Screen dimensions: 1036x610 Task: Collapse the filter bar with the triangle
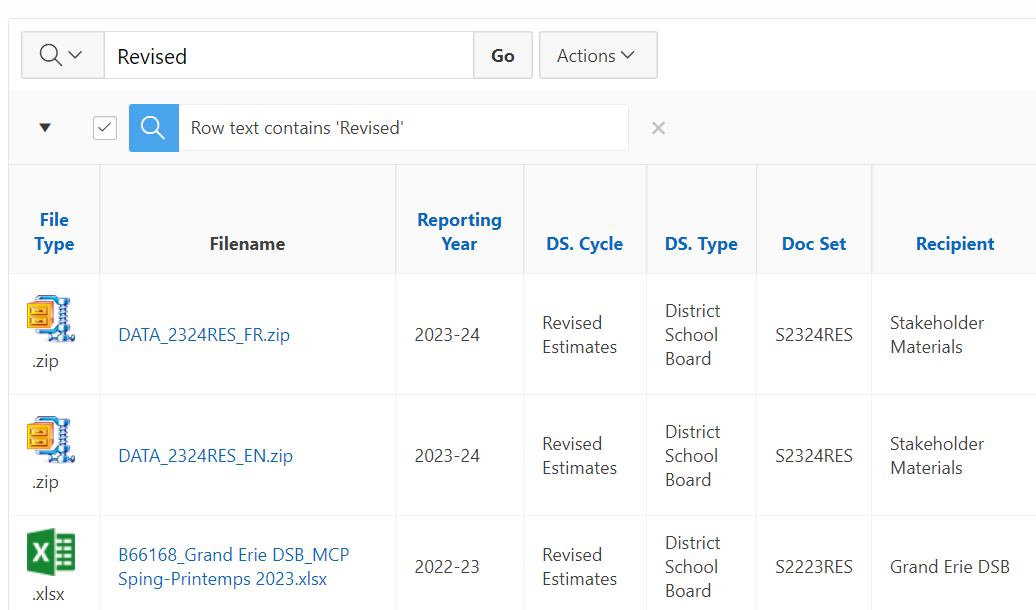(x=45, y=128)
